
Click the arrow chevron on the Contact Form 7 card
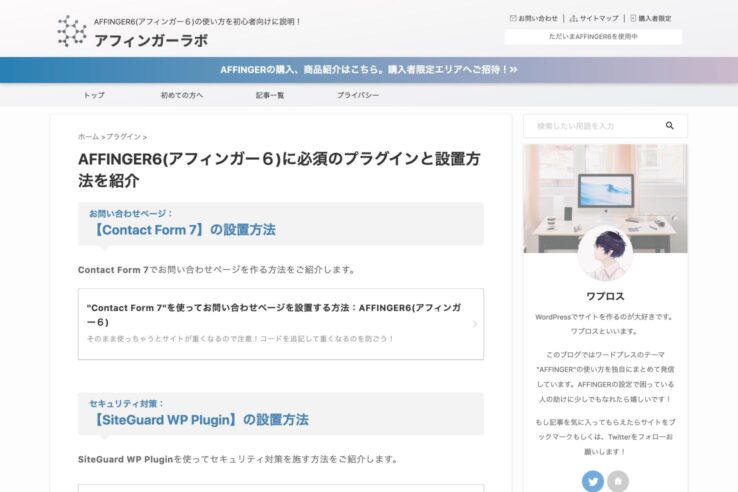coord(475,324)
